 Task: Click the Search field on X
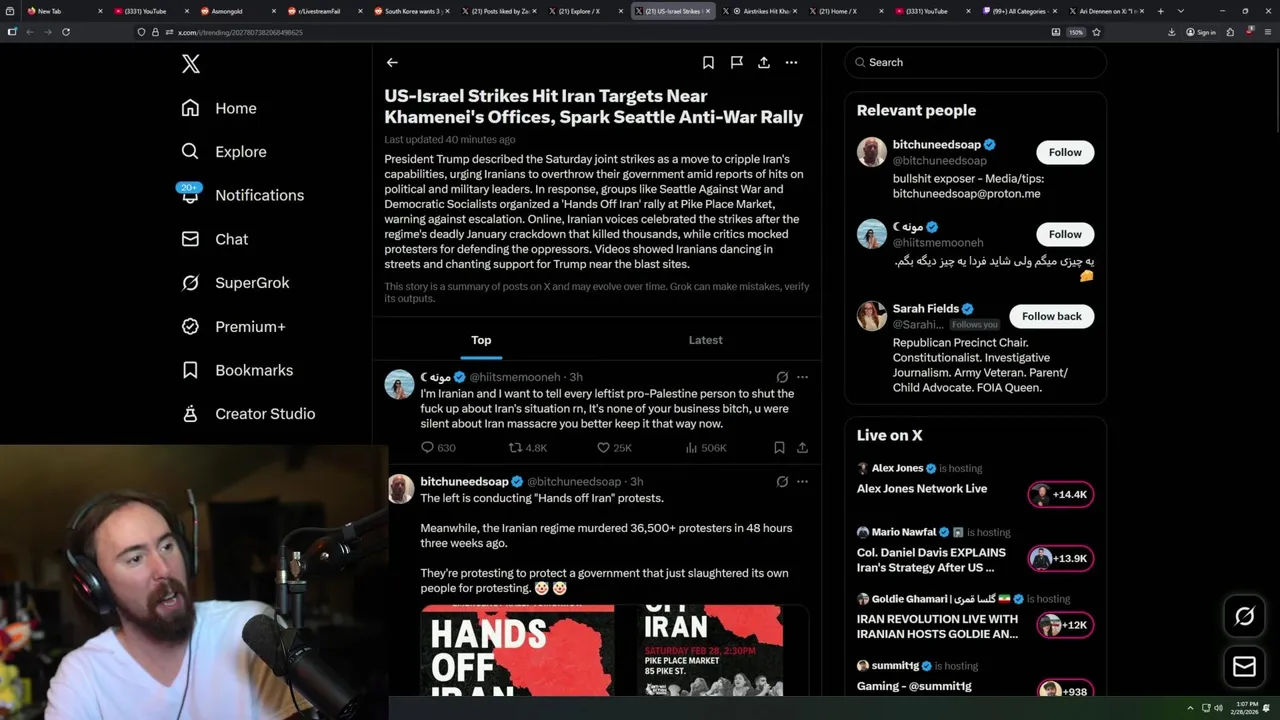(x=975, y=62)
